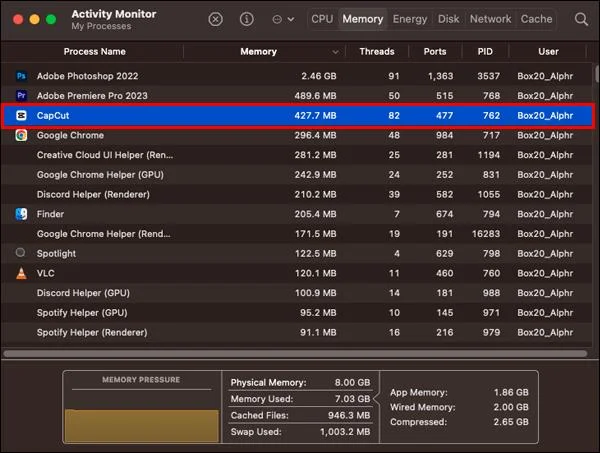
Task: Open the Network tab
Action: pos(490,19)
